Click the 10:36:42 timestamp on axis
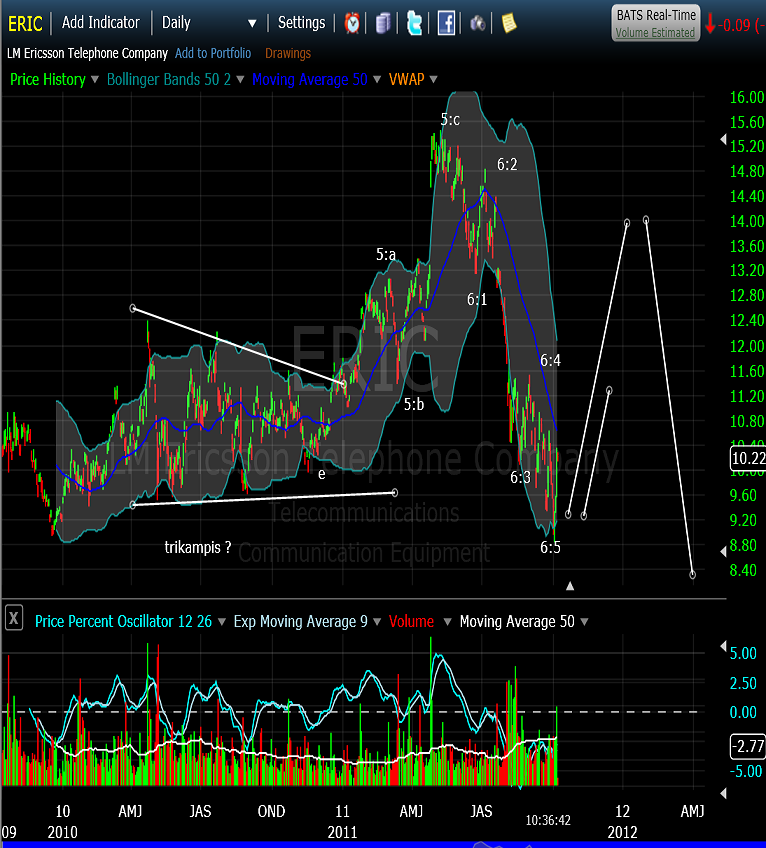The image size is (766, 848). pyautogui.click(x=548, y=820)
